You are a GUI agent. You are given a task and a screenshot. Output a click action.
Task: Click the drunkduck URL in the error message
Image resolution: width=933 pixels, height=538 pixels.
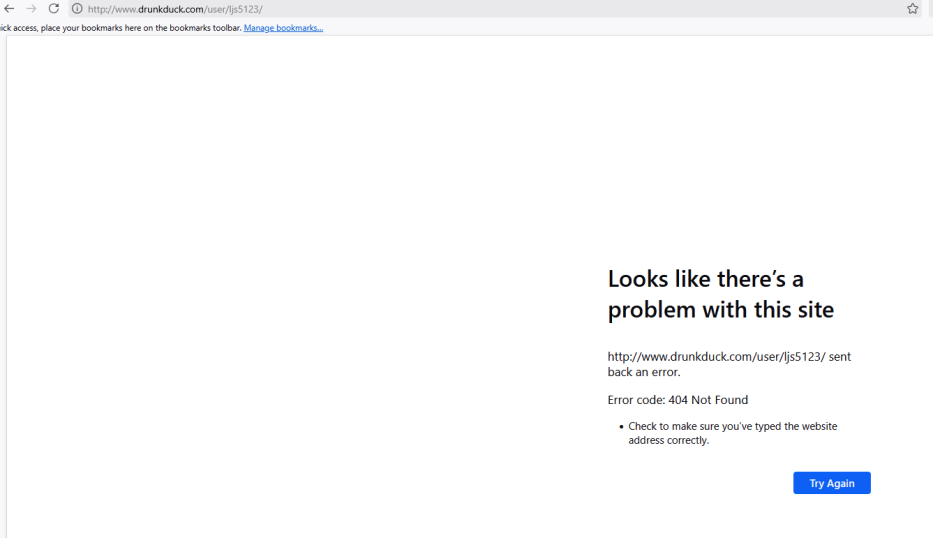tap(716, 357)
